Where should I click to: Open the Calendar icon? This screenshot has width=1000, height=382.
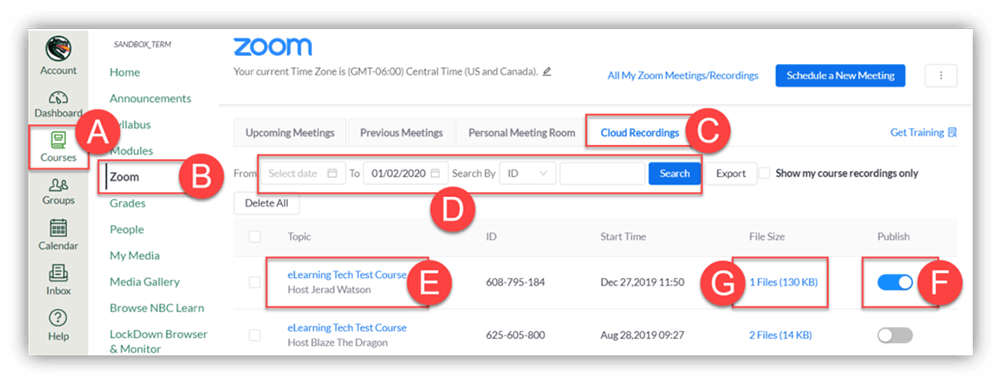coord(58,227)
